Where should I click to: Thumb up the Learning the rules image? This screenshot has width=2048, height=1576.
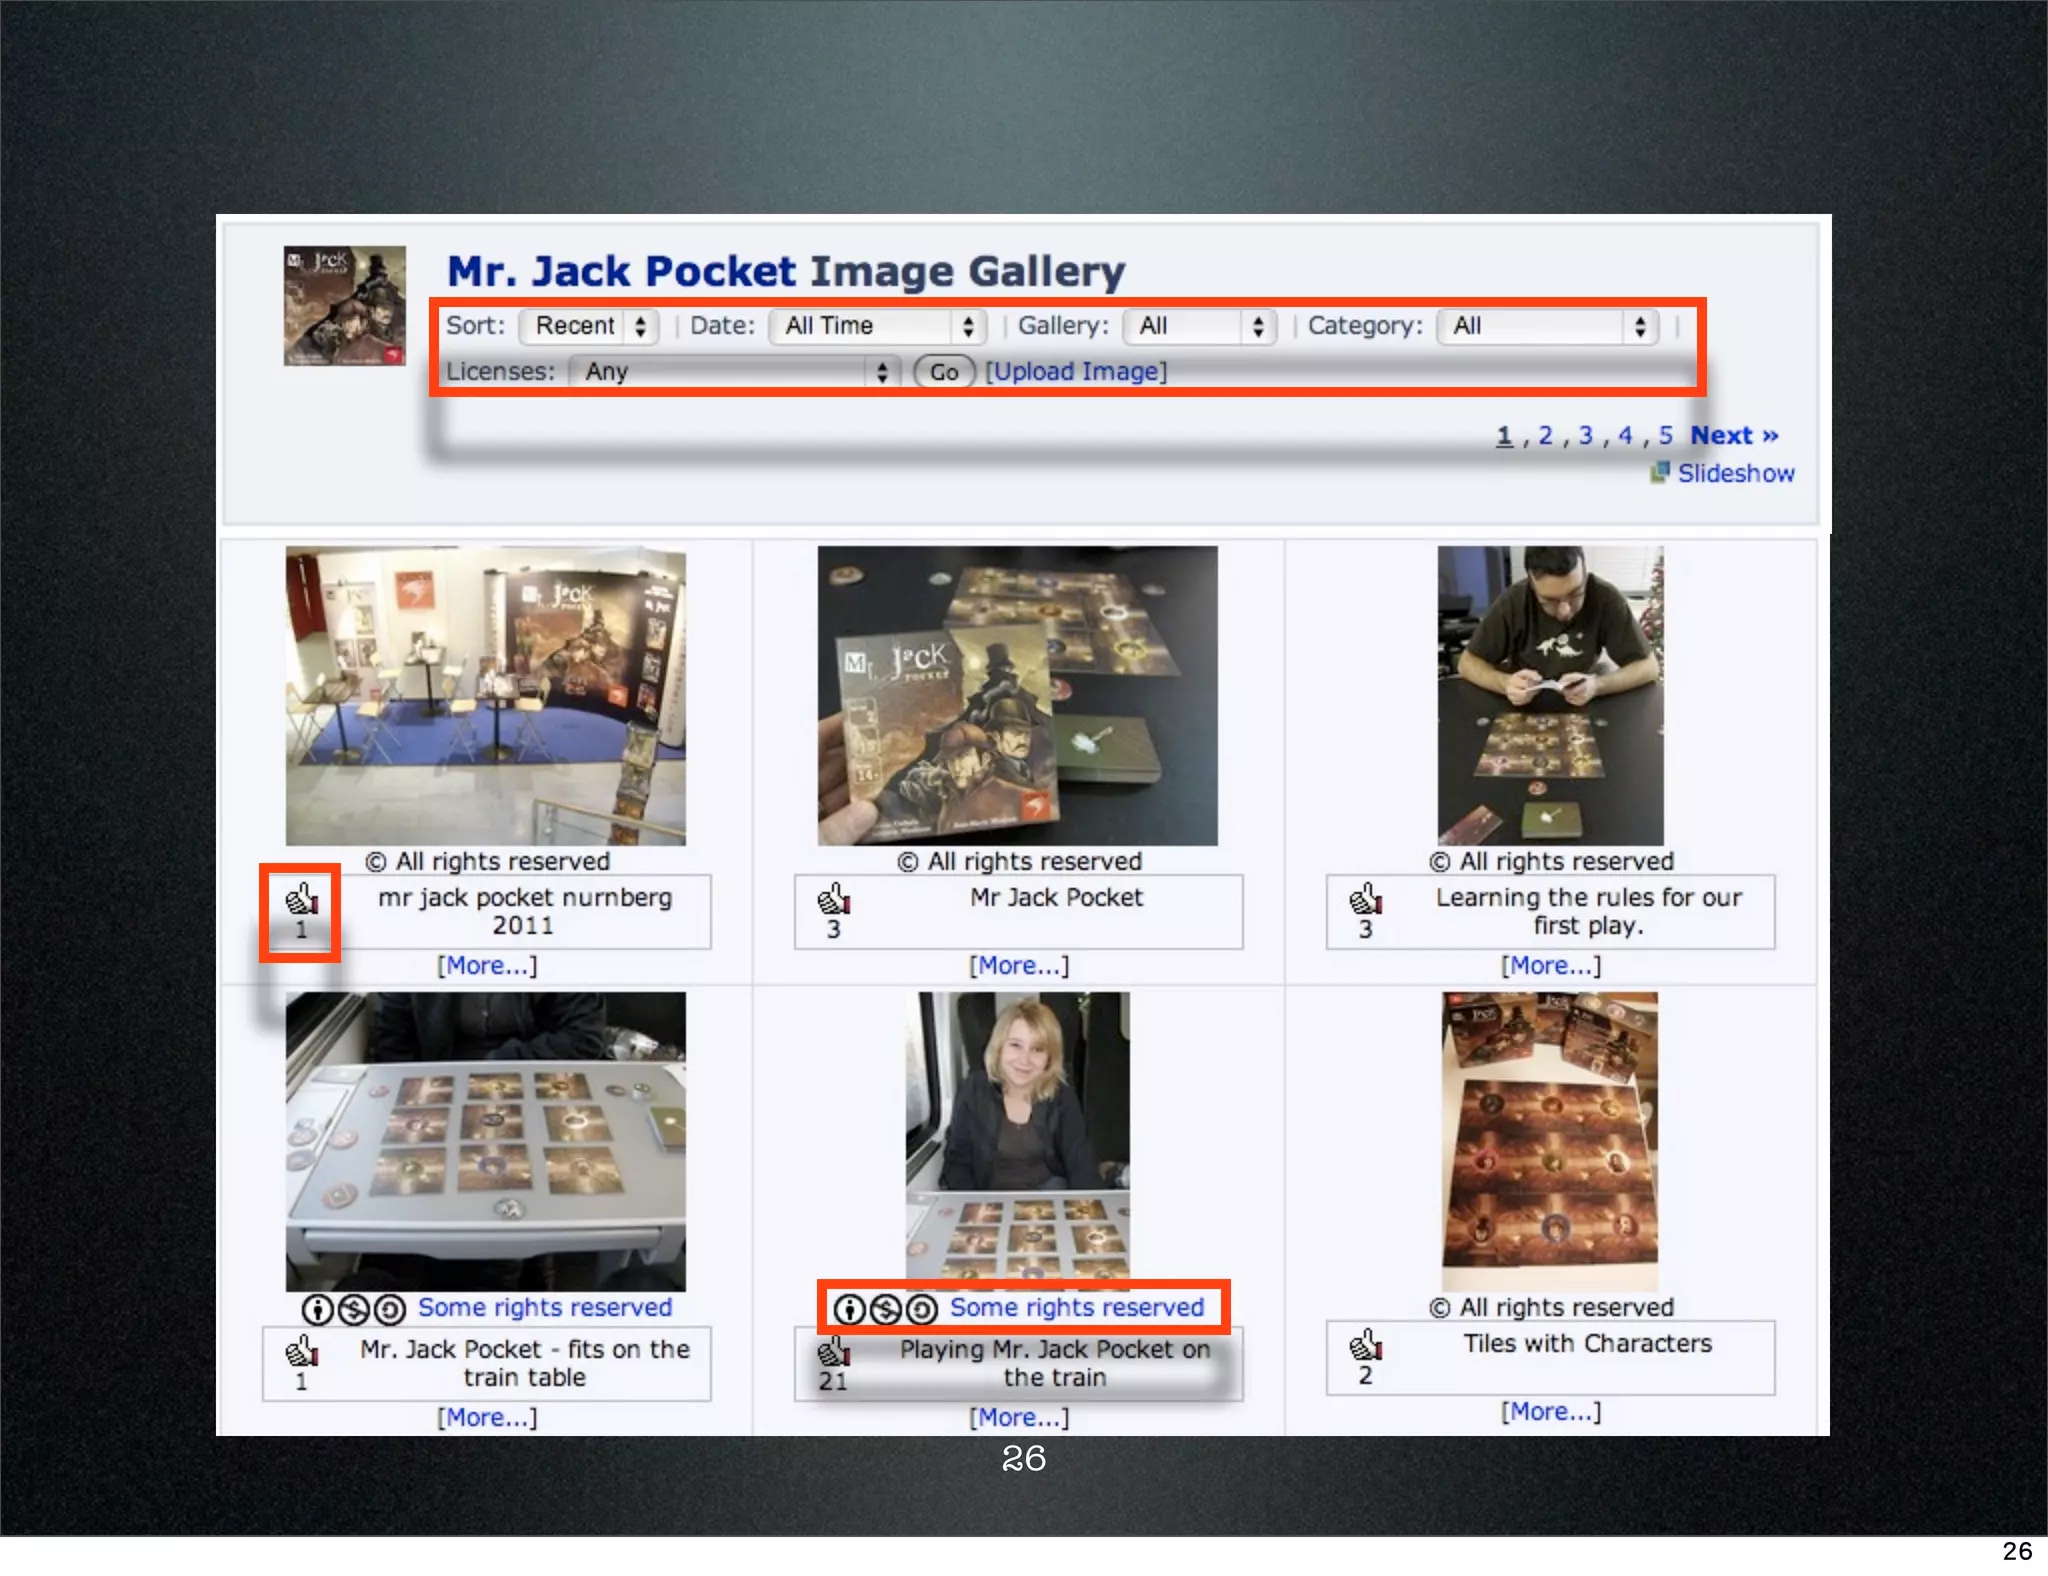click(1365, 899)
